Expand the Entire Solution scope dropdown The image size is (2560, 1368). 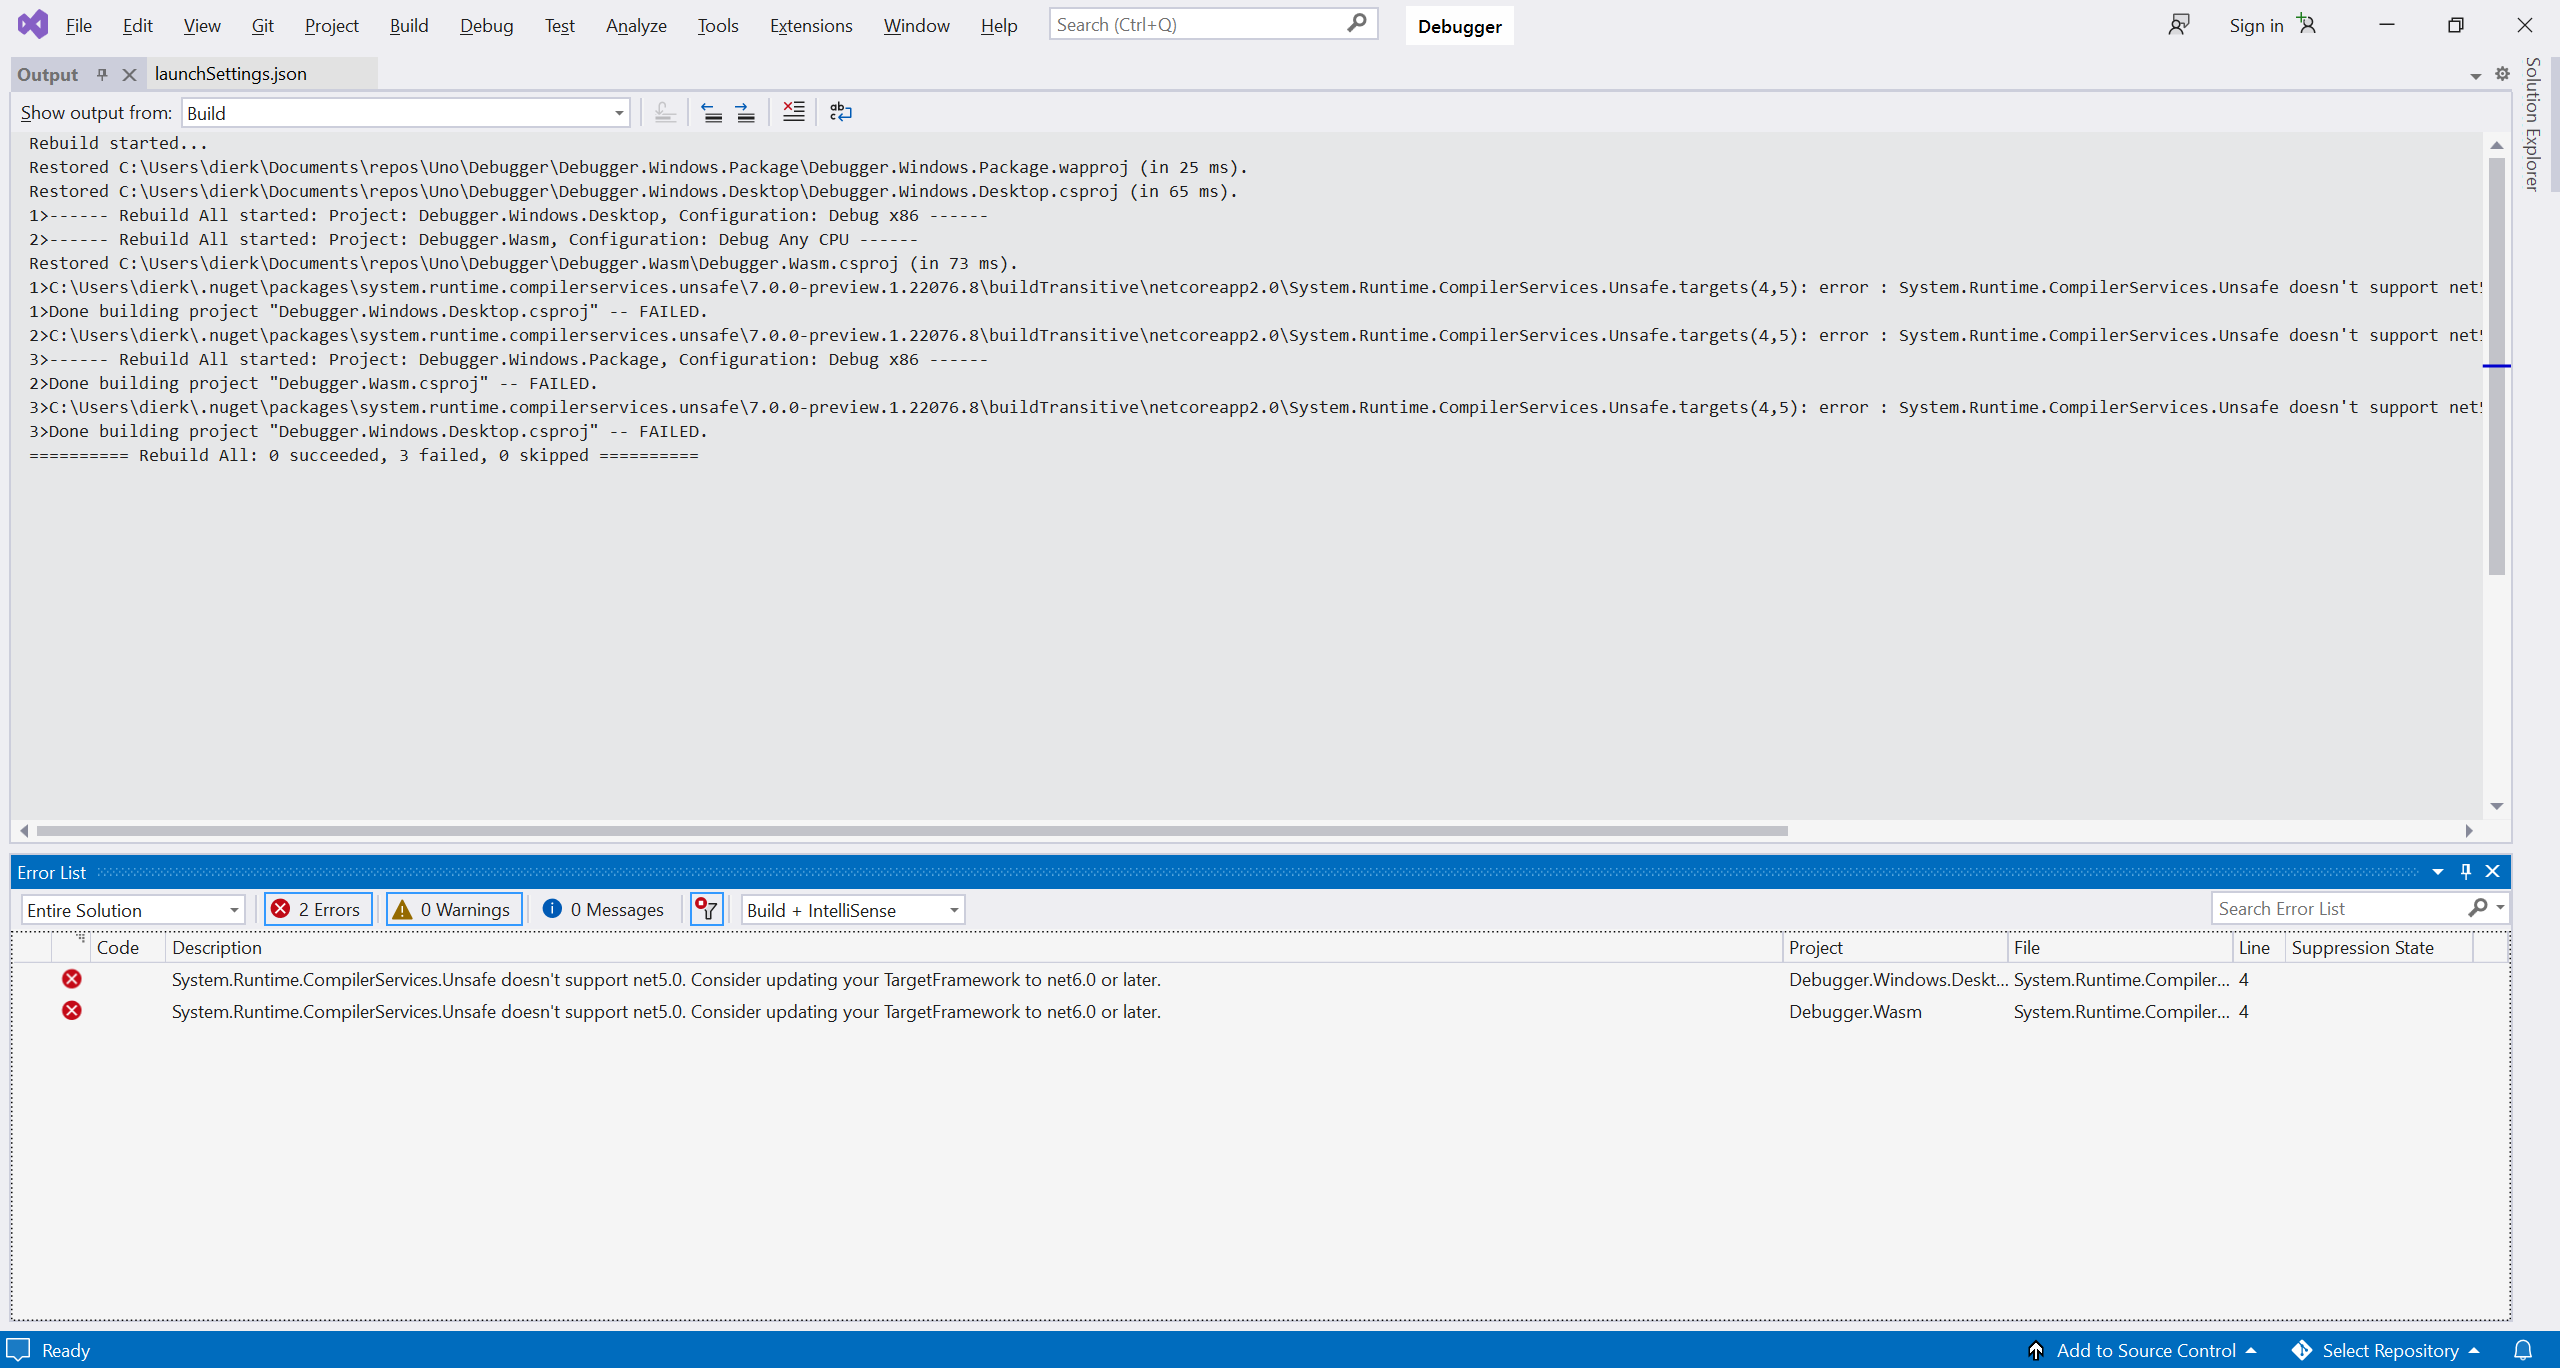coord(133,910)
